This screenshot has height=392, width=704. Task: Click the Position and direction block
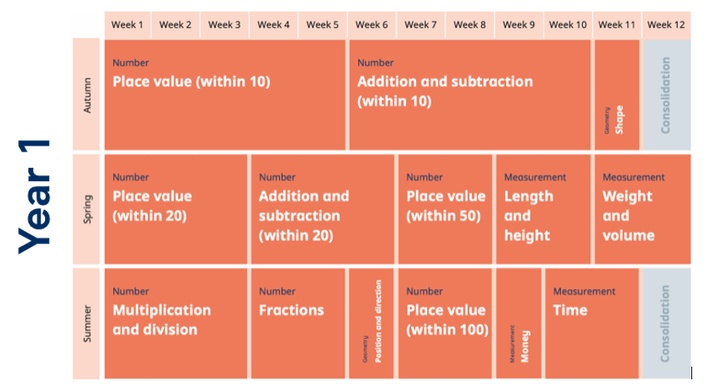pos(371,323)
